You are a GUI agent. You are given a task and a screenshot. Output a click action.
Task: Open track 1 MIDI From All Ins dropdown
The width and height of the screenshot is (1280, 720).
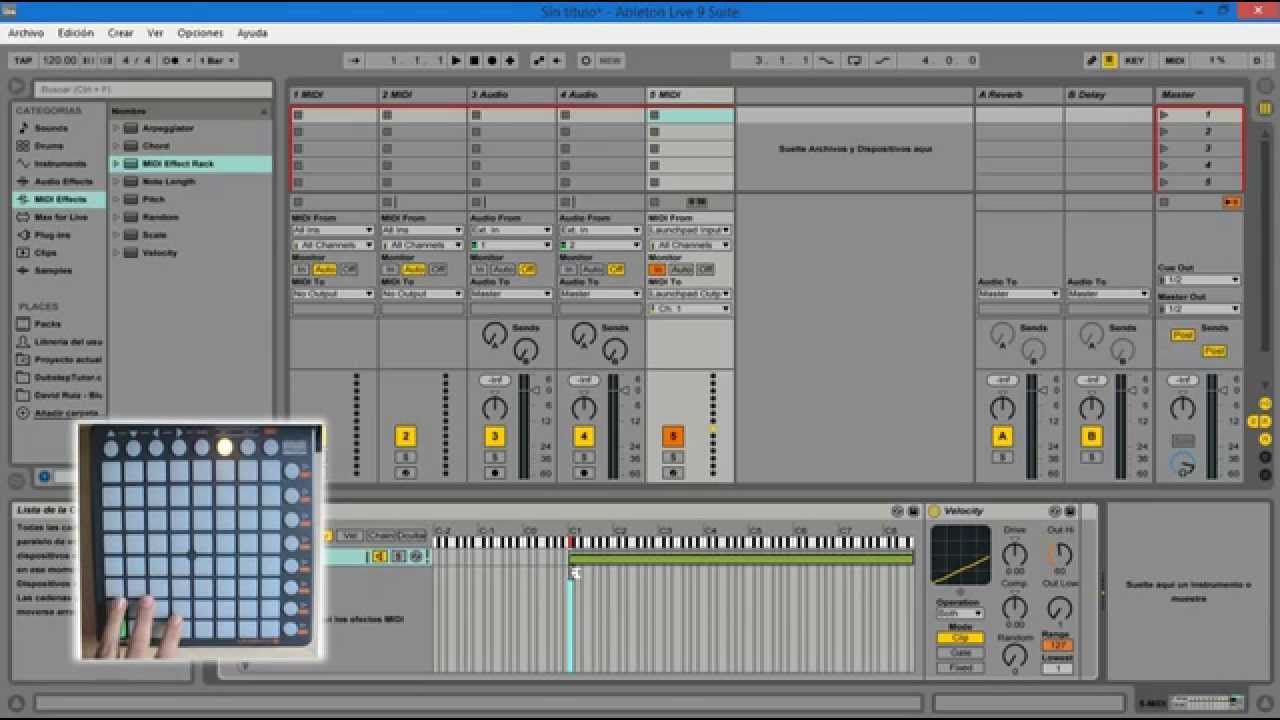pyautogui.click(x=333, y=230)
